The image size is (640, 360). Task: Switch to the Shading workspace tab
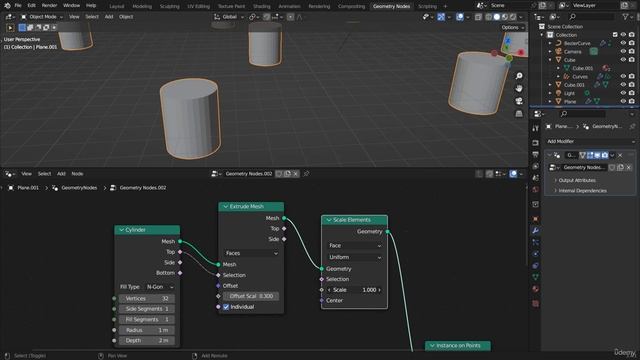[x=262, y=6]
